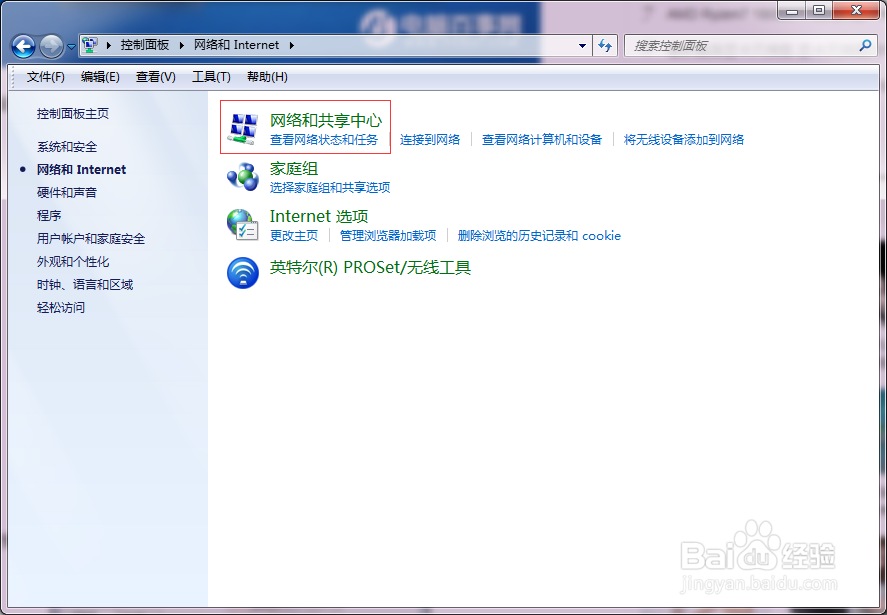Open 外观和个性化 category
This screenshot has height=615, width=887.
(73, 262)
